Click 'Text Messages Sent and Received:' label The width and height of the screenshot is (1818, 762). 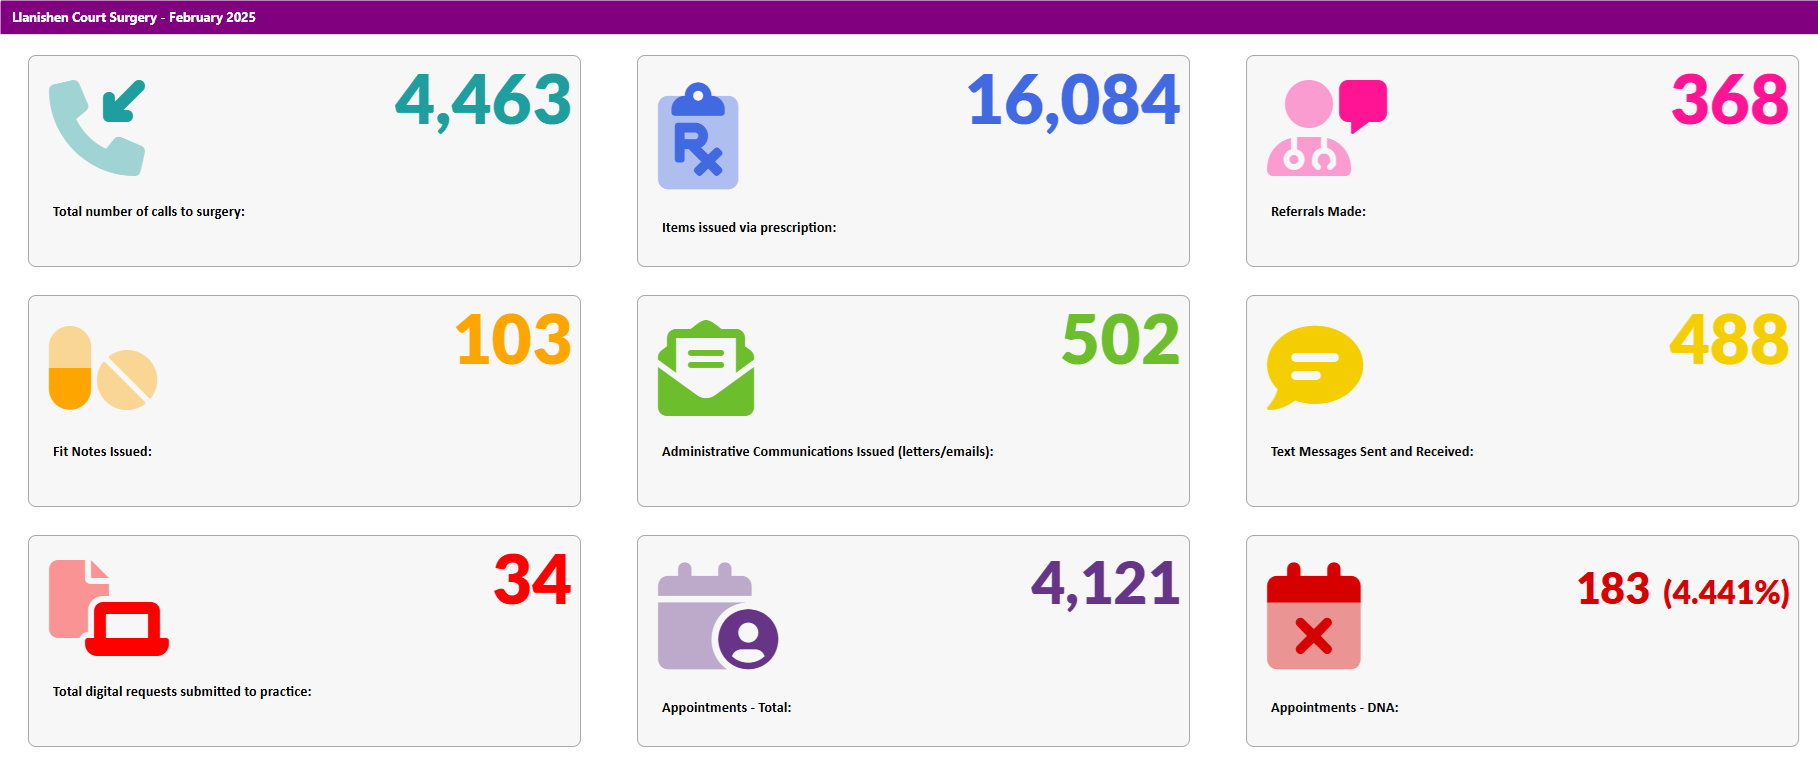click(1372, 452)
